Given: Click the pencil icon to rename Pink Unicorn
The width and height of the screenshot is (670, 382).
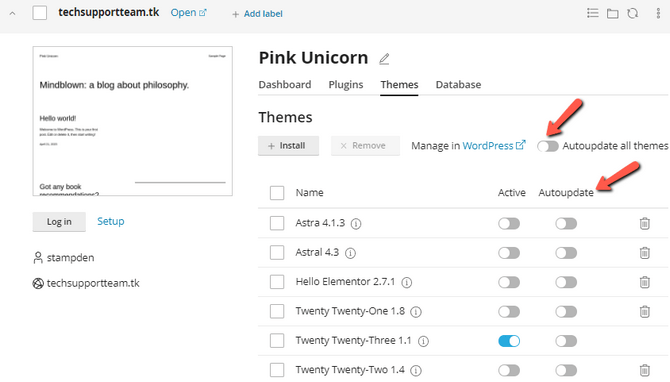Looking at the screenshot, I should point(384,59).
